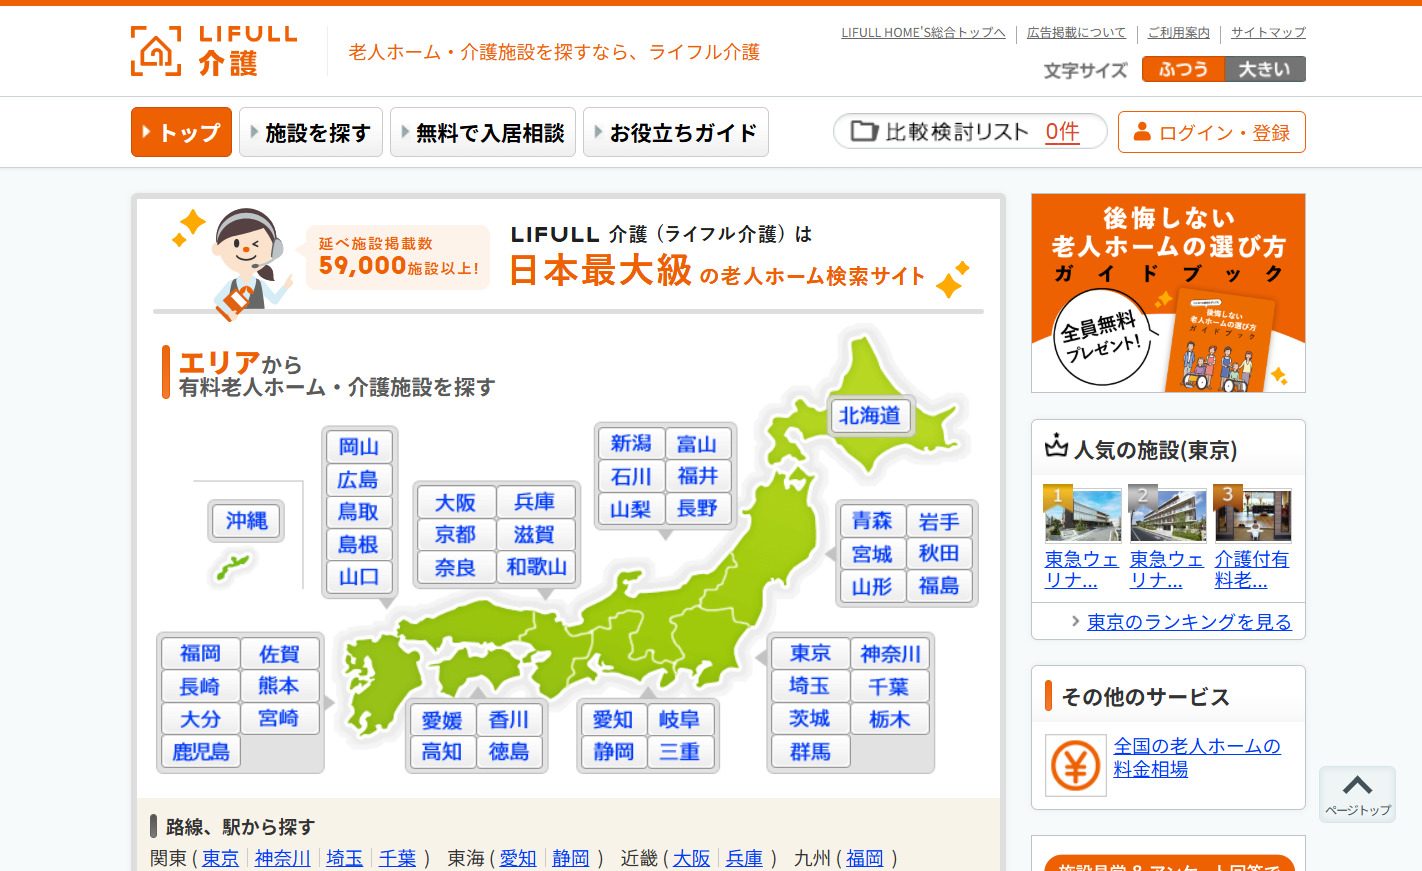Screen dimensions: 1422x871
Task: Select 愛知 button on the map
Action: [613, 720]
